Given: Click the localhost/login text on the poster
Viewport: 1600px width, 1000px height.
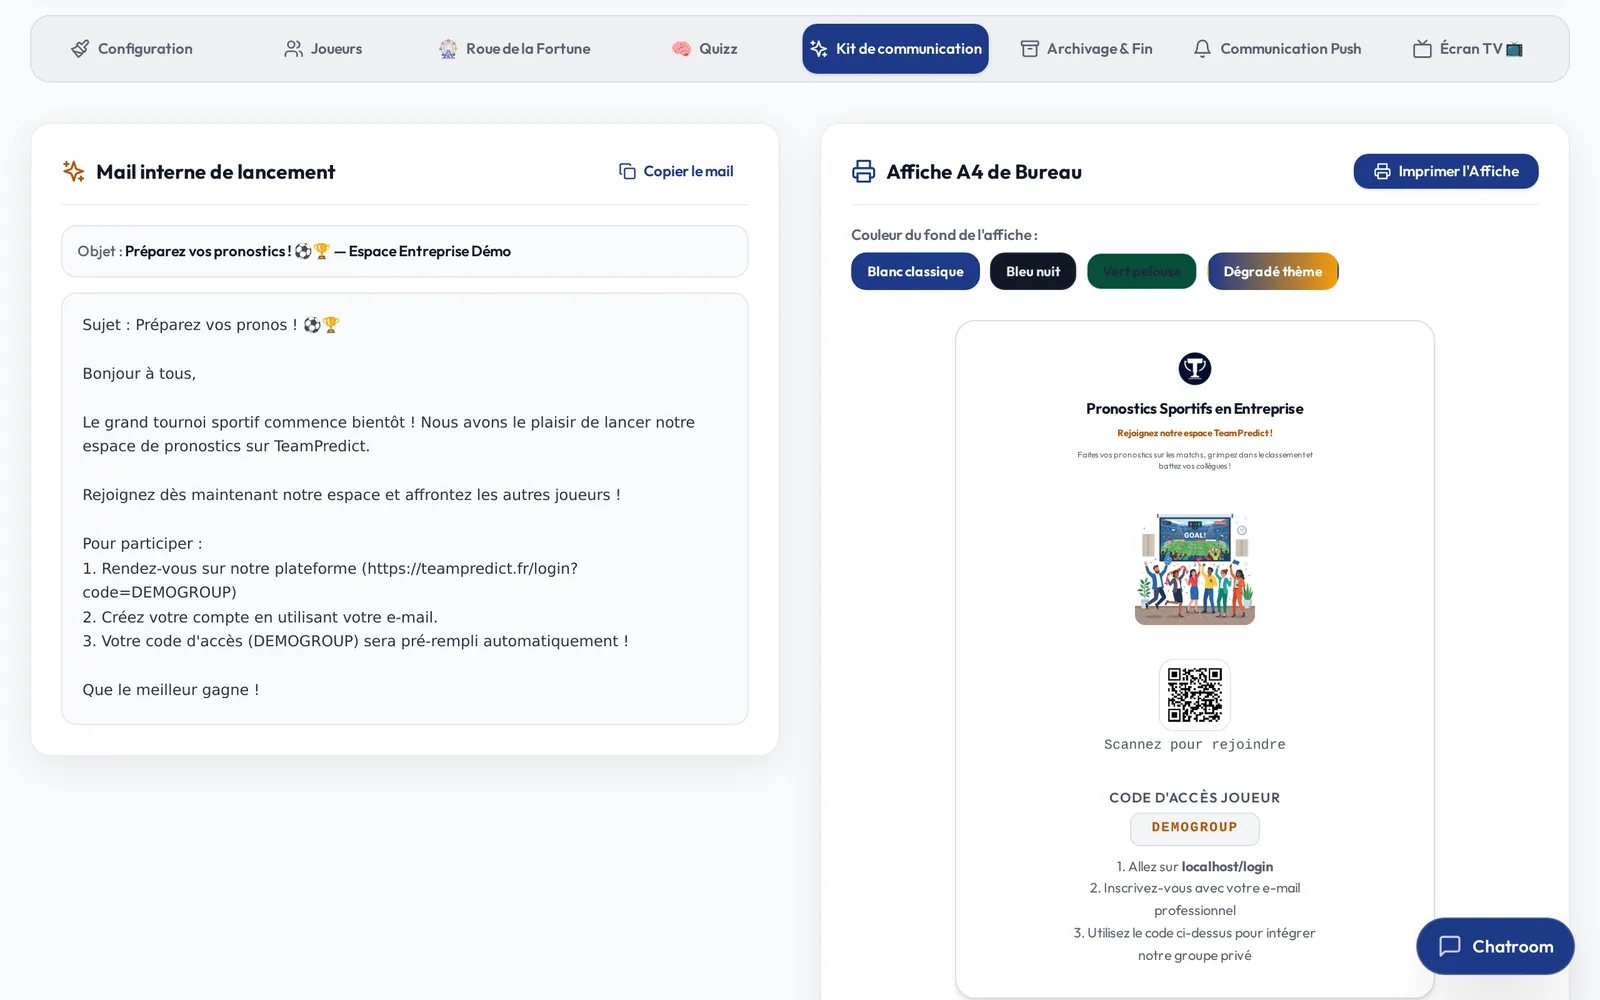Looking at the screenshot, I should 1227,867.
